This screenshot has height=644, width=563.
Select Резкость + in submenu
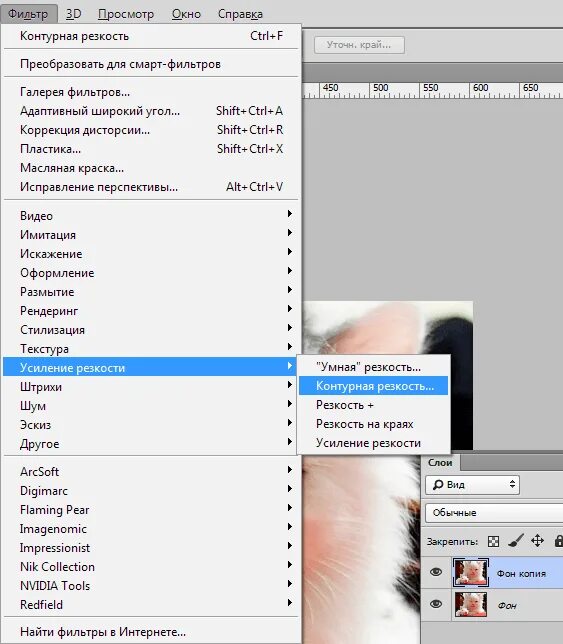point(373,405)
